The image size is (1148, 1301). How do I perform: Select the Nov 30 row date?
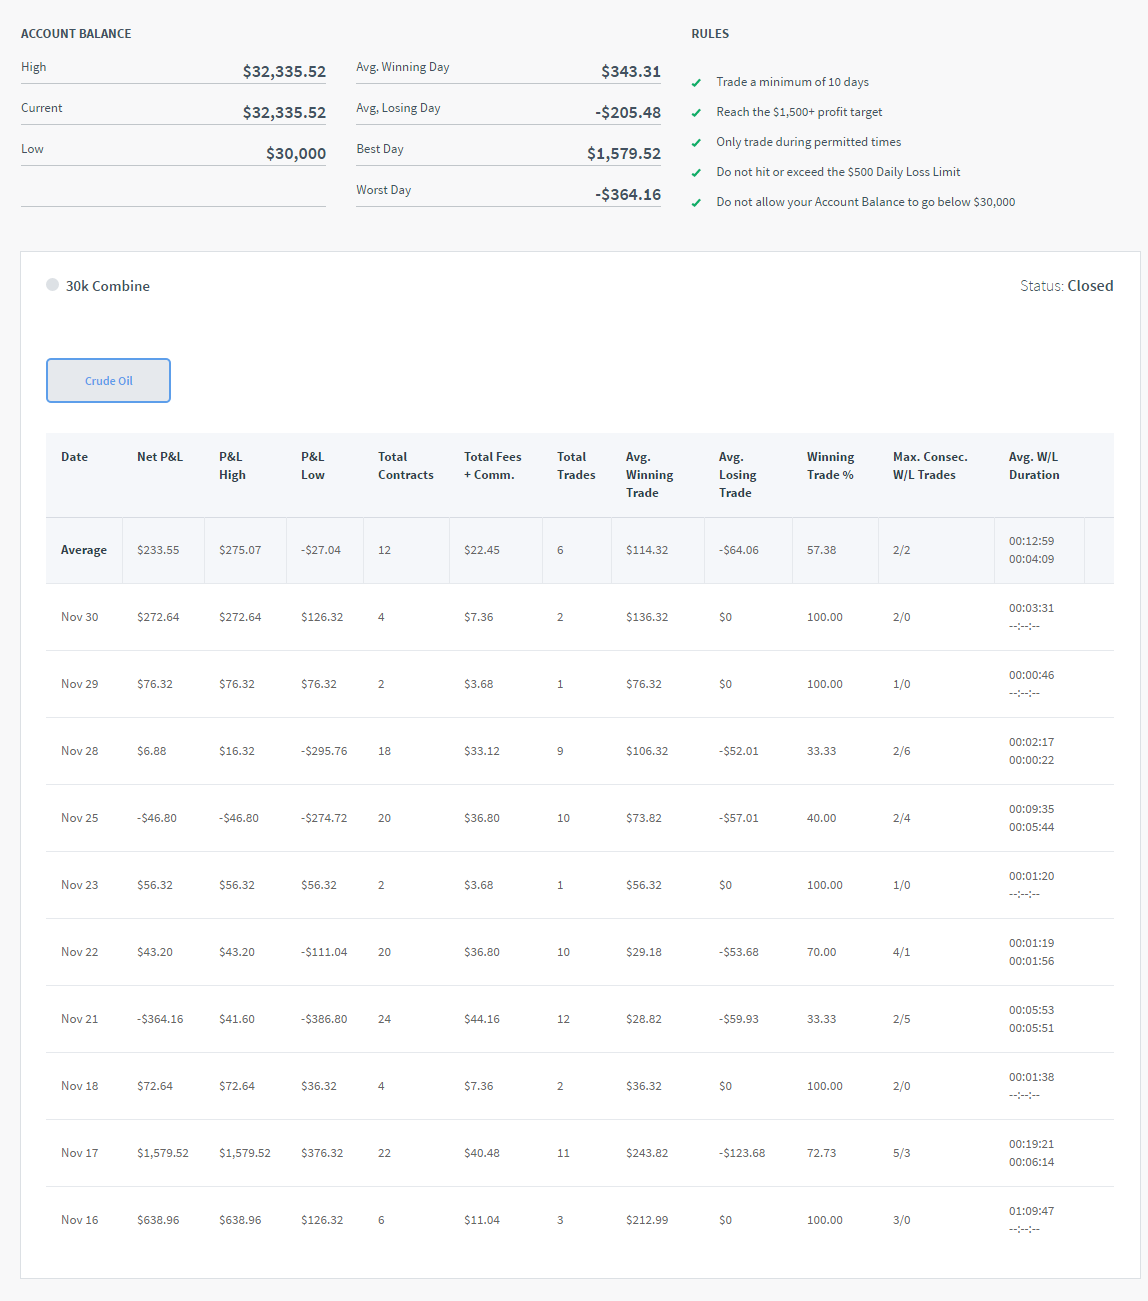pyautogui.click(x=80, y=617)
